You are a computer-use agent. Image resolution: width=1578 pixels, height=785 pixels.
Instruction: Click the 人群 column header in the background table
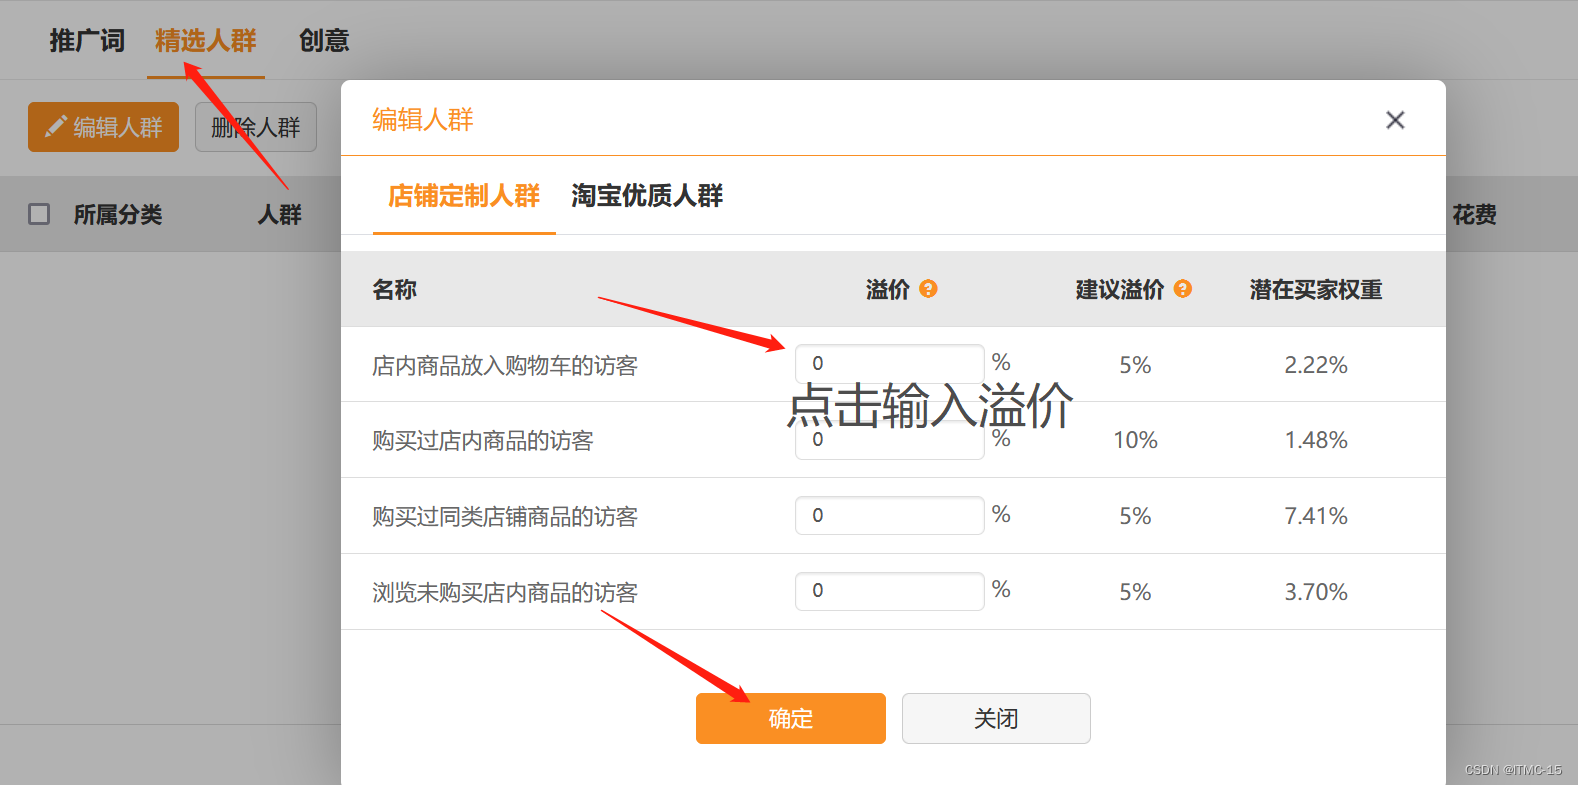pyautogui.click(x=280, y=214)
